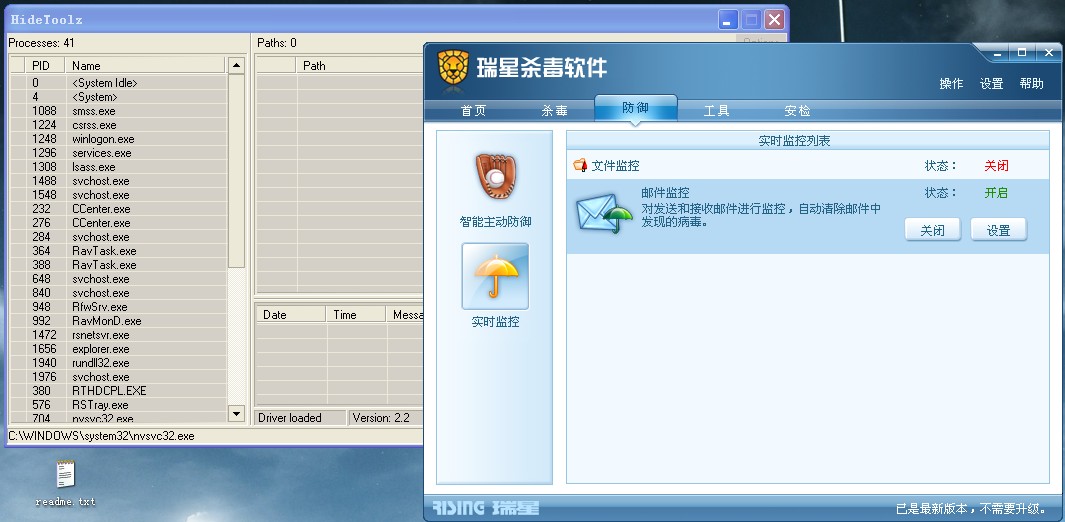Click the Time column header in HideToolz
1065x522 pixels.
tap(356, 314)
